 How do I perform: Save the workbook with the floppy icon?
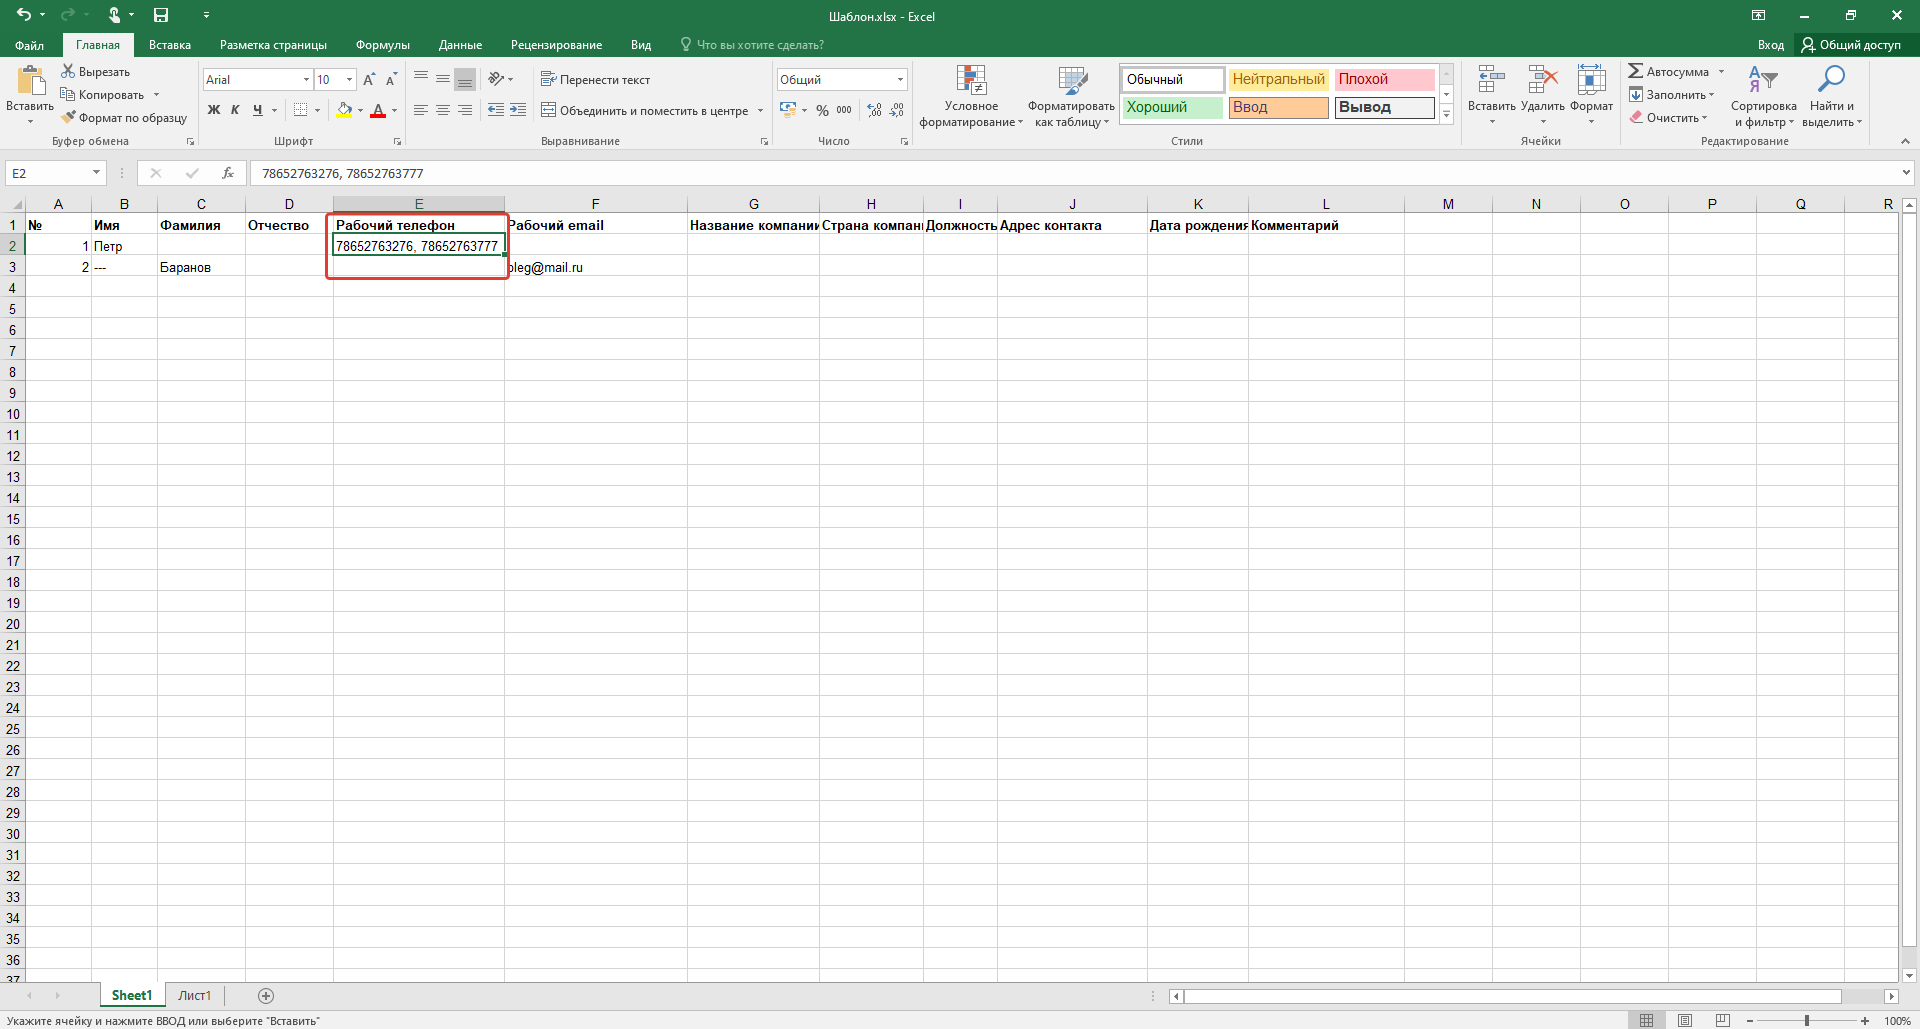(161, 15)
